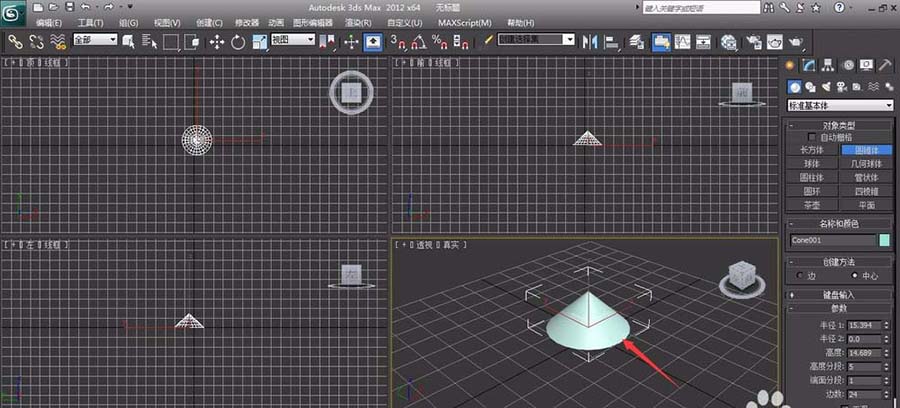Click the Mirror tool icon
The height and width of the screenshot is (408, 900).
[589, 41]
